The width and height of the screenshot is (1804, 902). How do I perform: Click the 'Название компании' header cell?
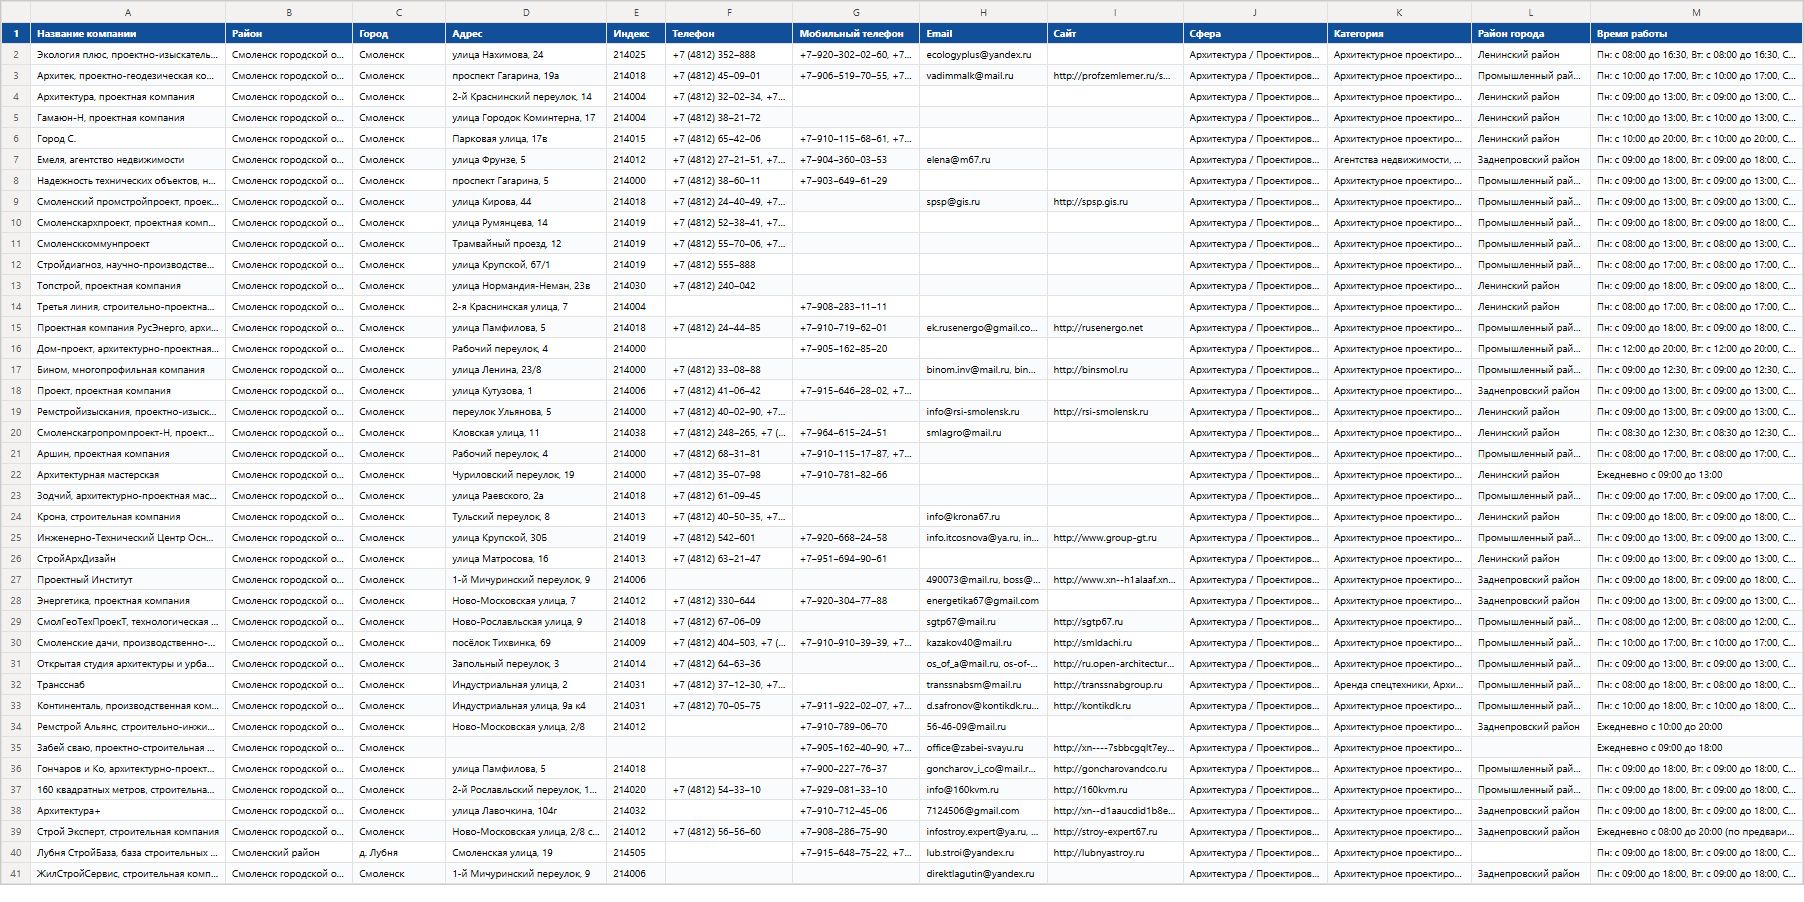(x=128, y=33)
